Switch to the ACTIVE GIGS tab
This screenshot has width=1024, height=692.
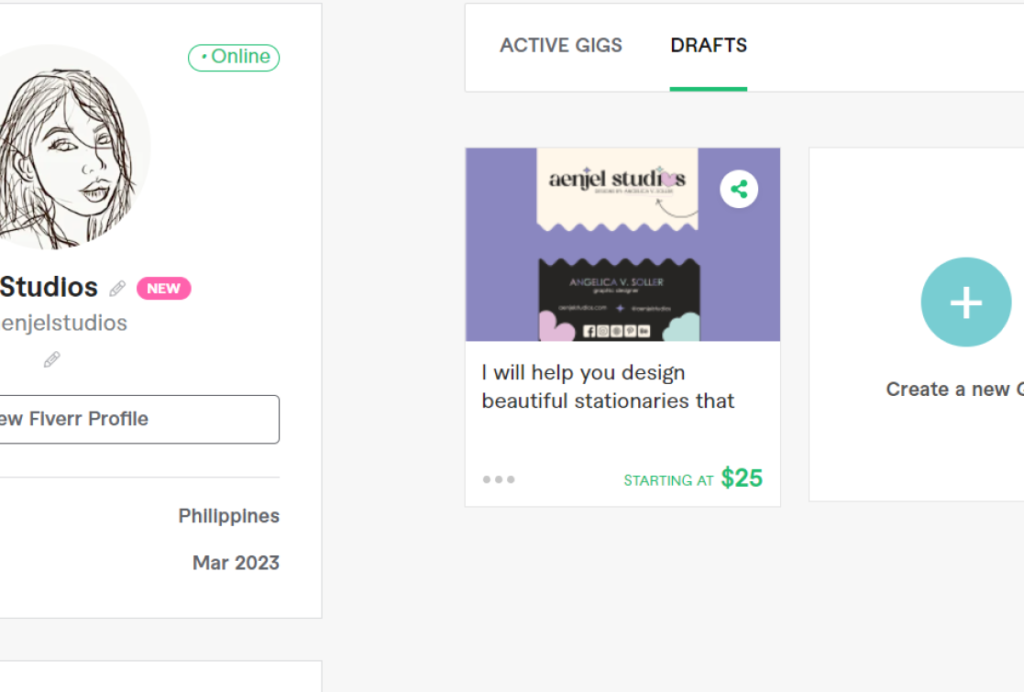(x=560, y=46)
